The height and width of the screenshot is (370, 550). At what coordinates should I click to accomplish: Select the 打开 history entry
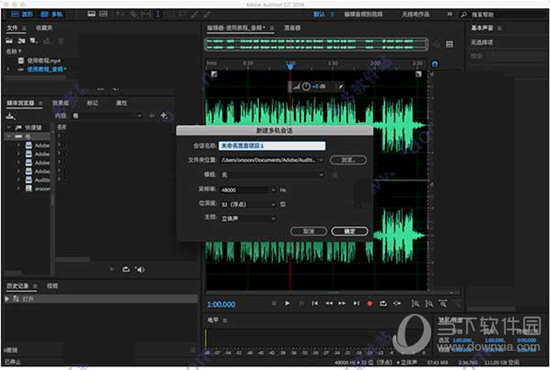[101, 299]
